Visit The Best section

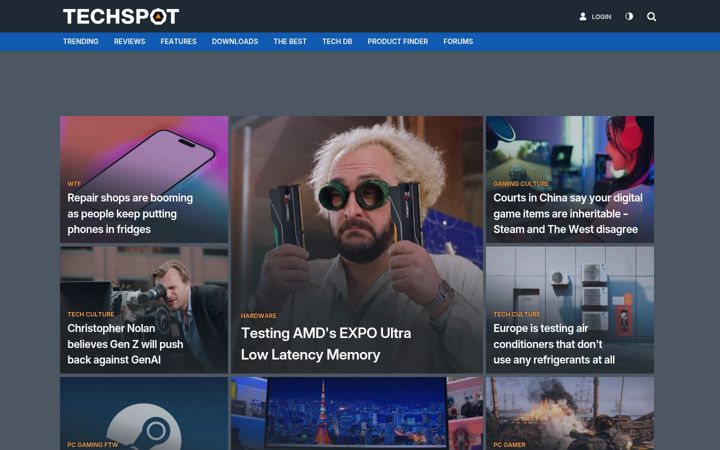click(290, 41)
